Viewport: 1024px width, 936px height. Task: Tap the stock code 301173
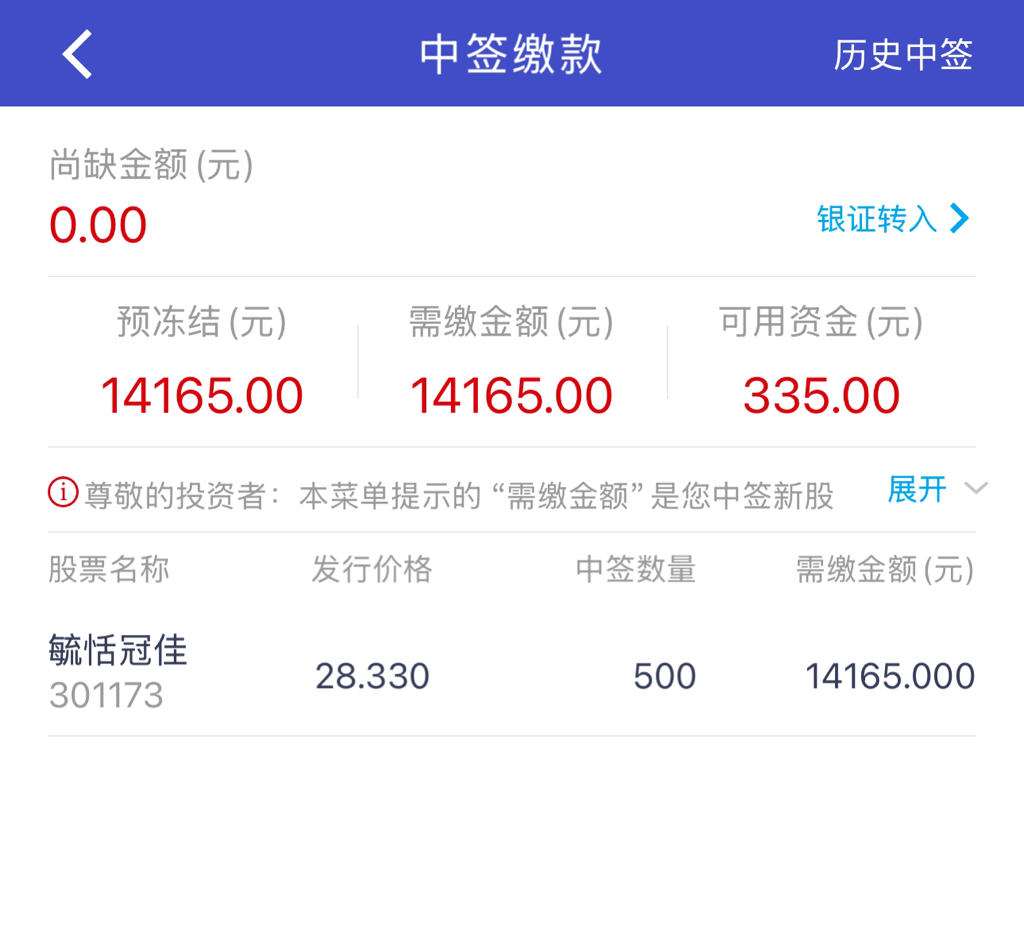(106, 696)
